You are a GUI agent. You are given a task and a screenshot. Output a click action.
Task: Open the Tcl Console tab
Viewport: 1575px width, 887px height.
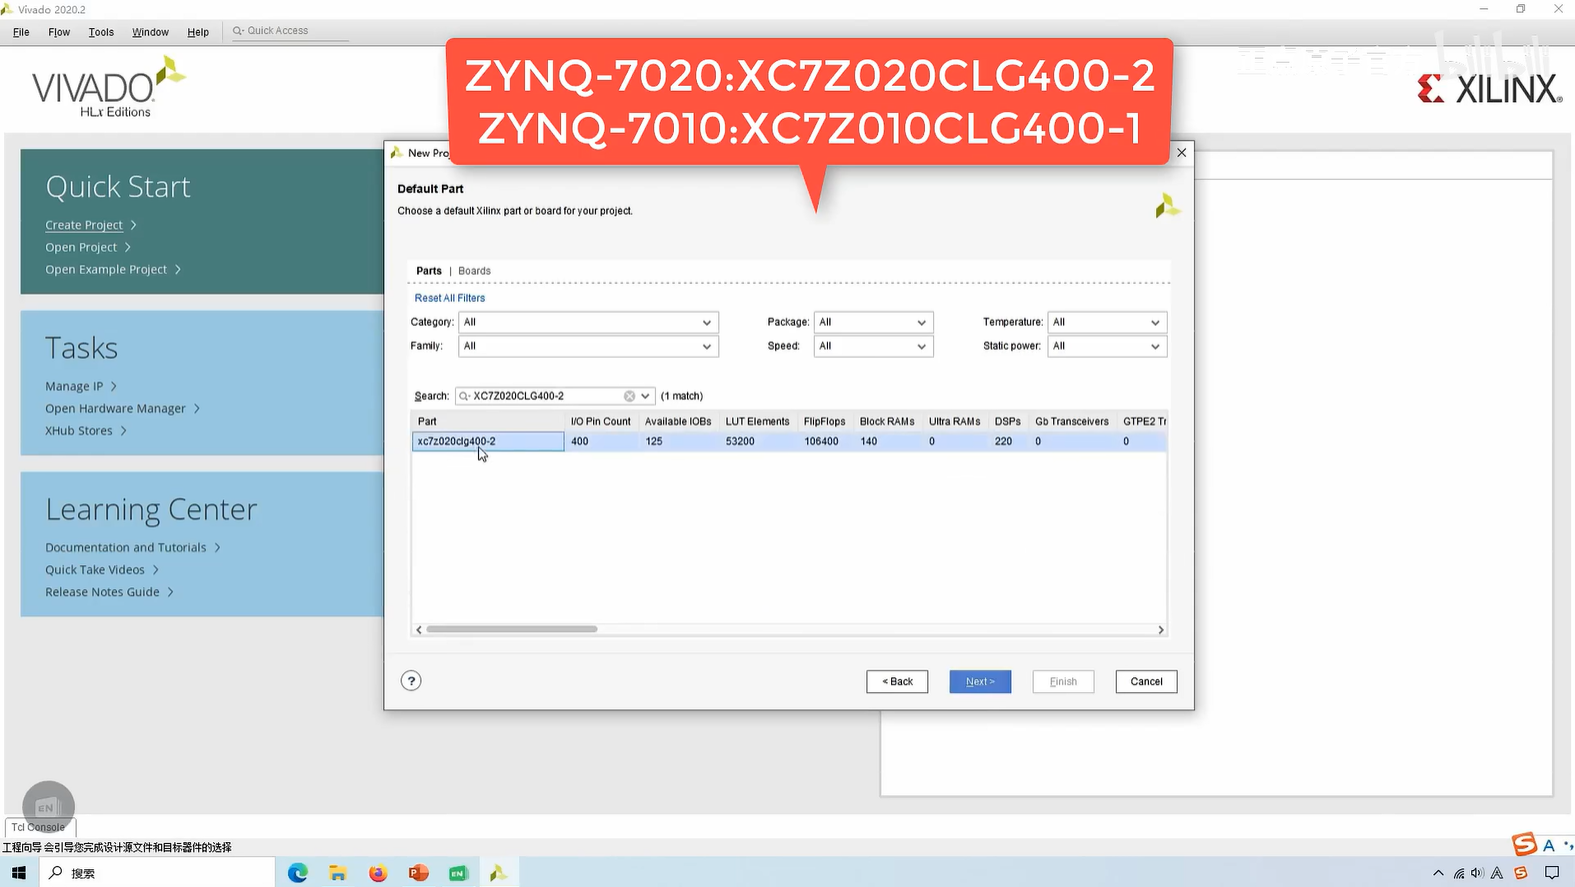[x=40, y=827]
